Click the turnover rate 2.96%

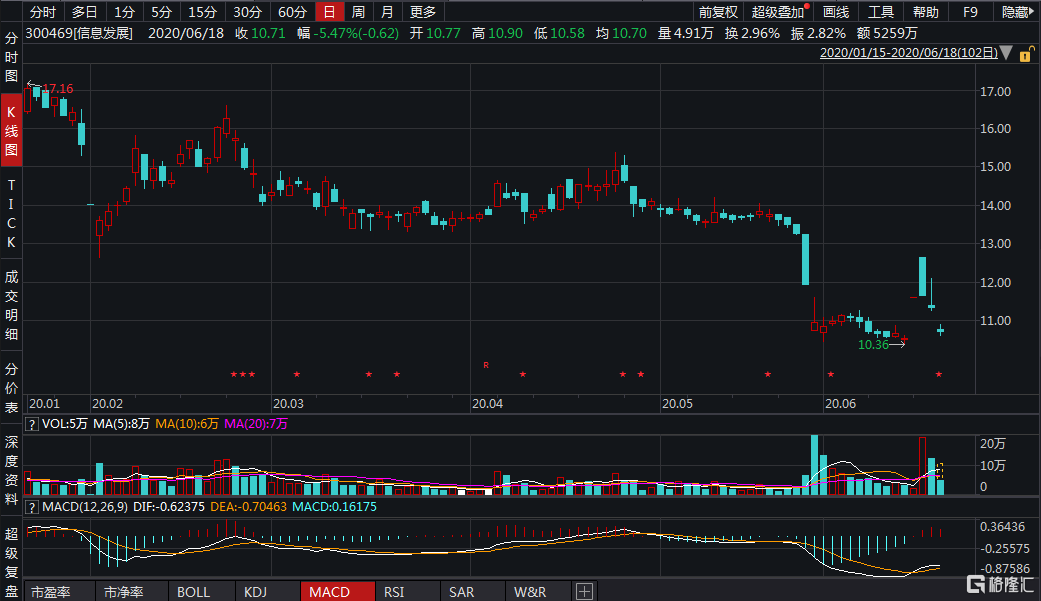[761, 33]
